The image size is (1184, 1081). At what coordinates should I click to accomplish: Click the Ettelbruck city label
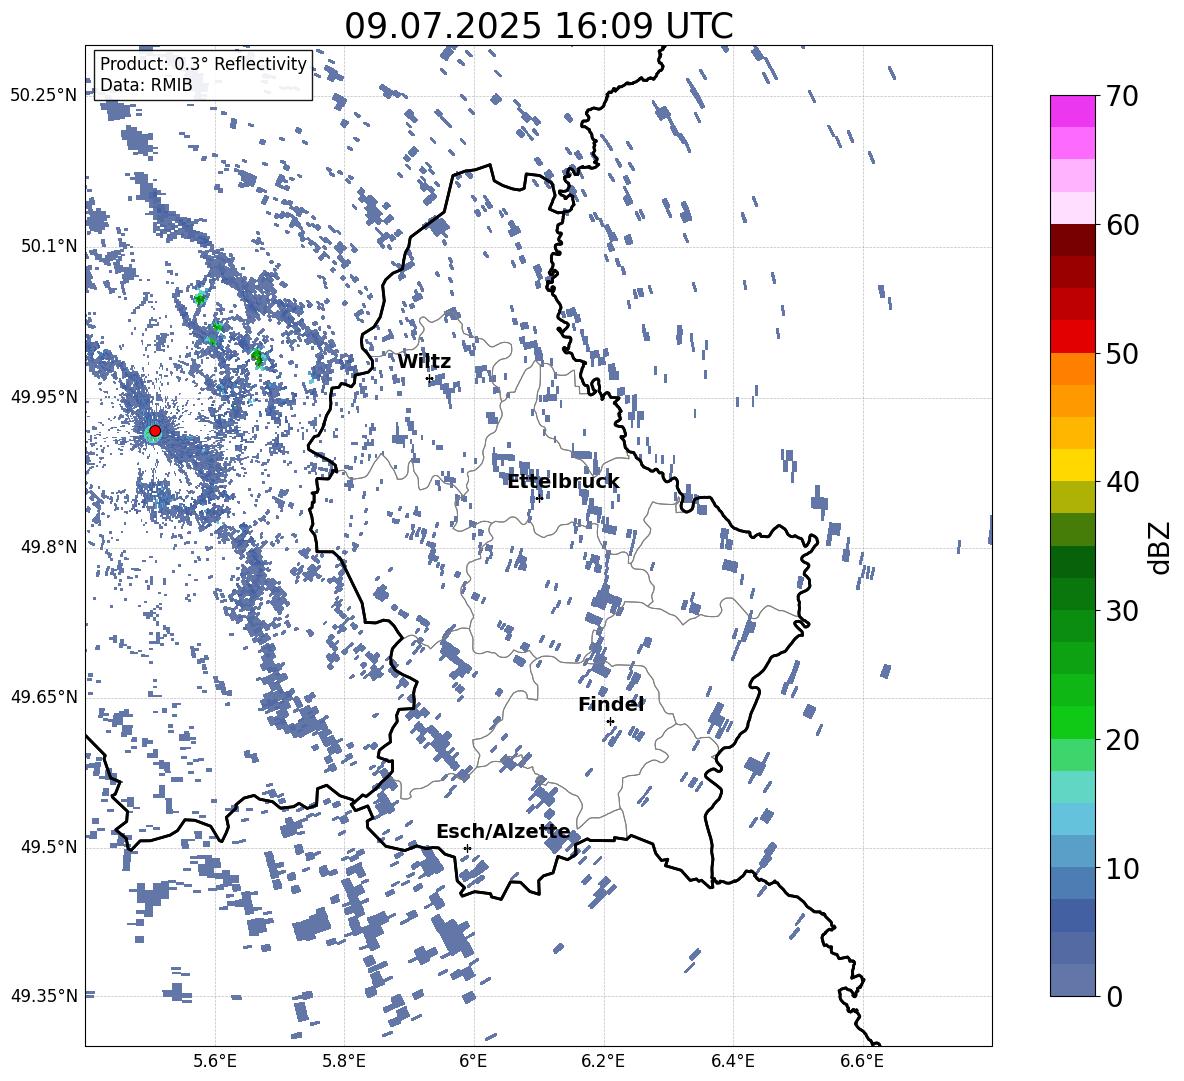click(x=563, y=481)
